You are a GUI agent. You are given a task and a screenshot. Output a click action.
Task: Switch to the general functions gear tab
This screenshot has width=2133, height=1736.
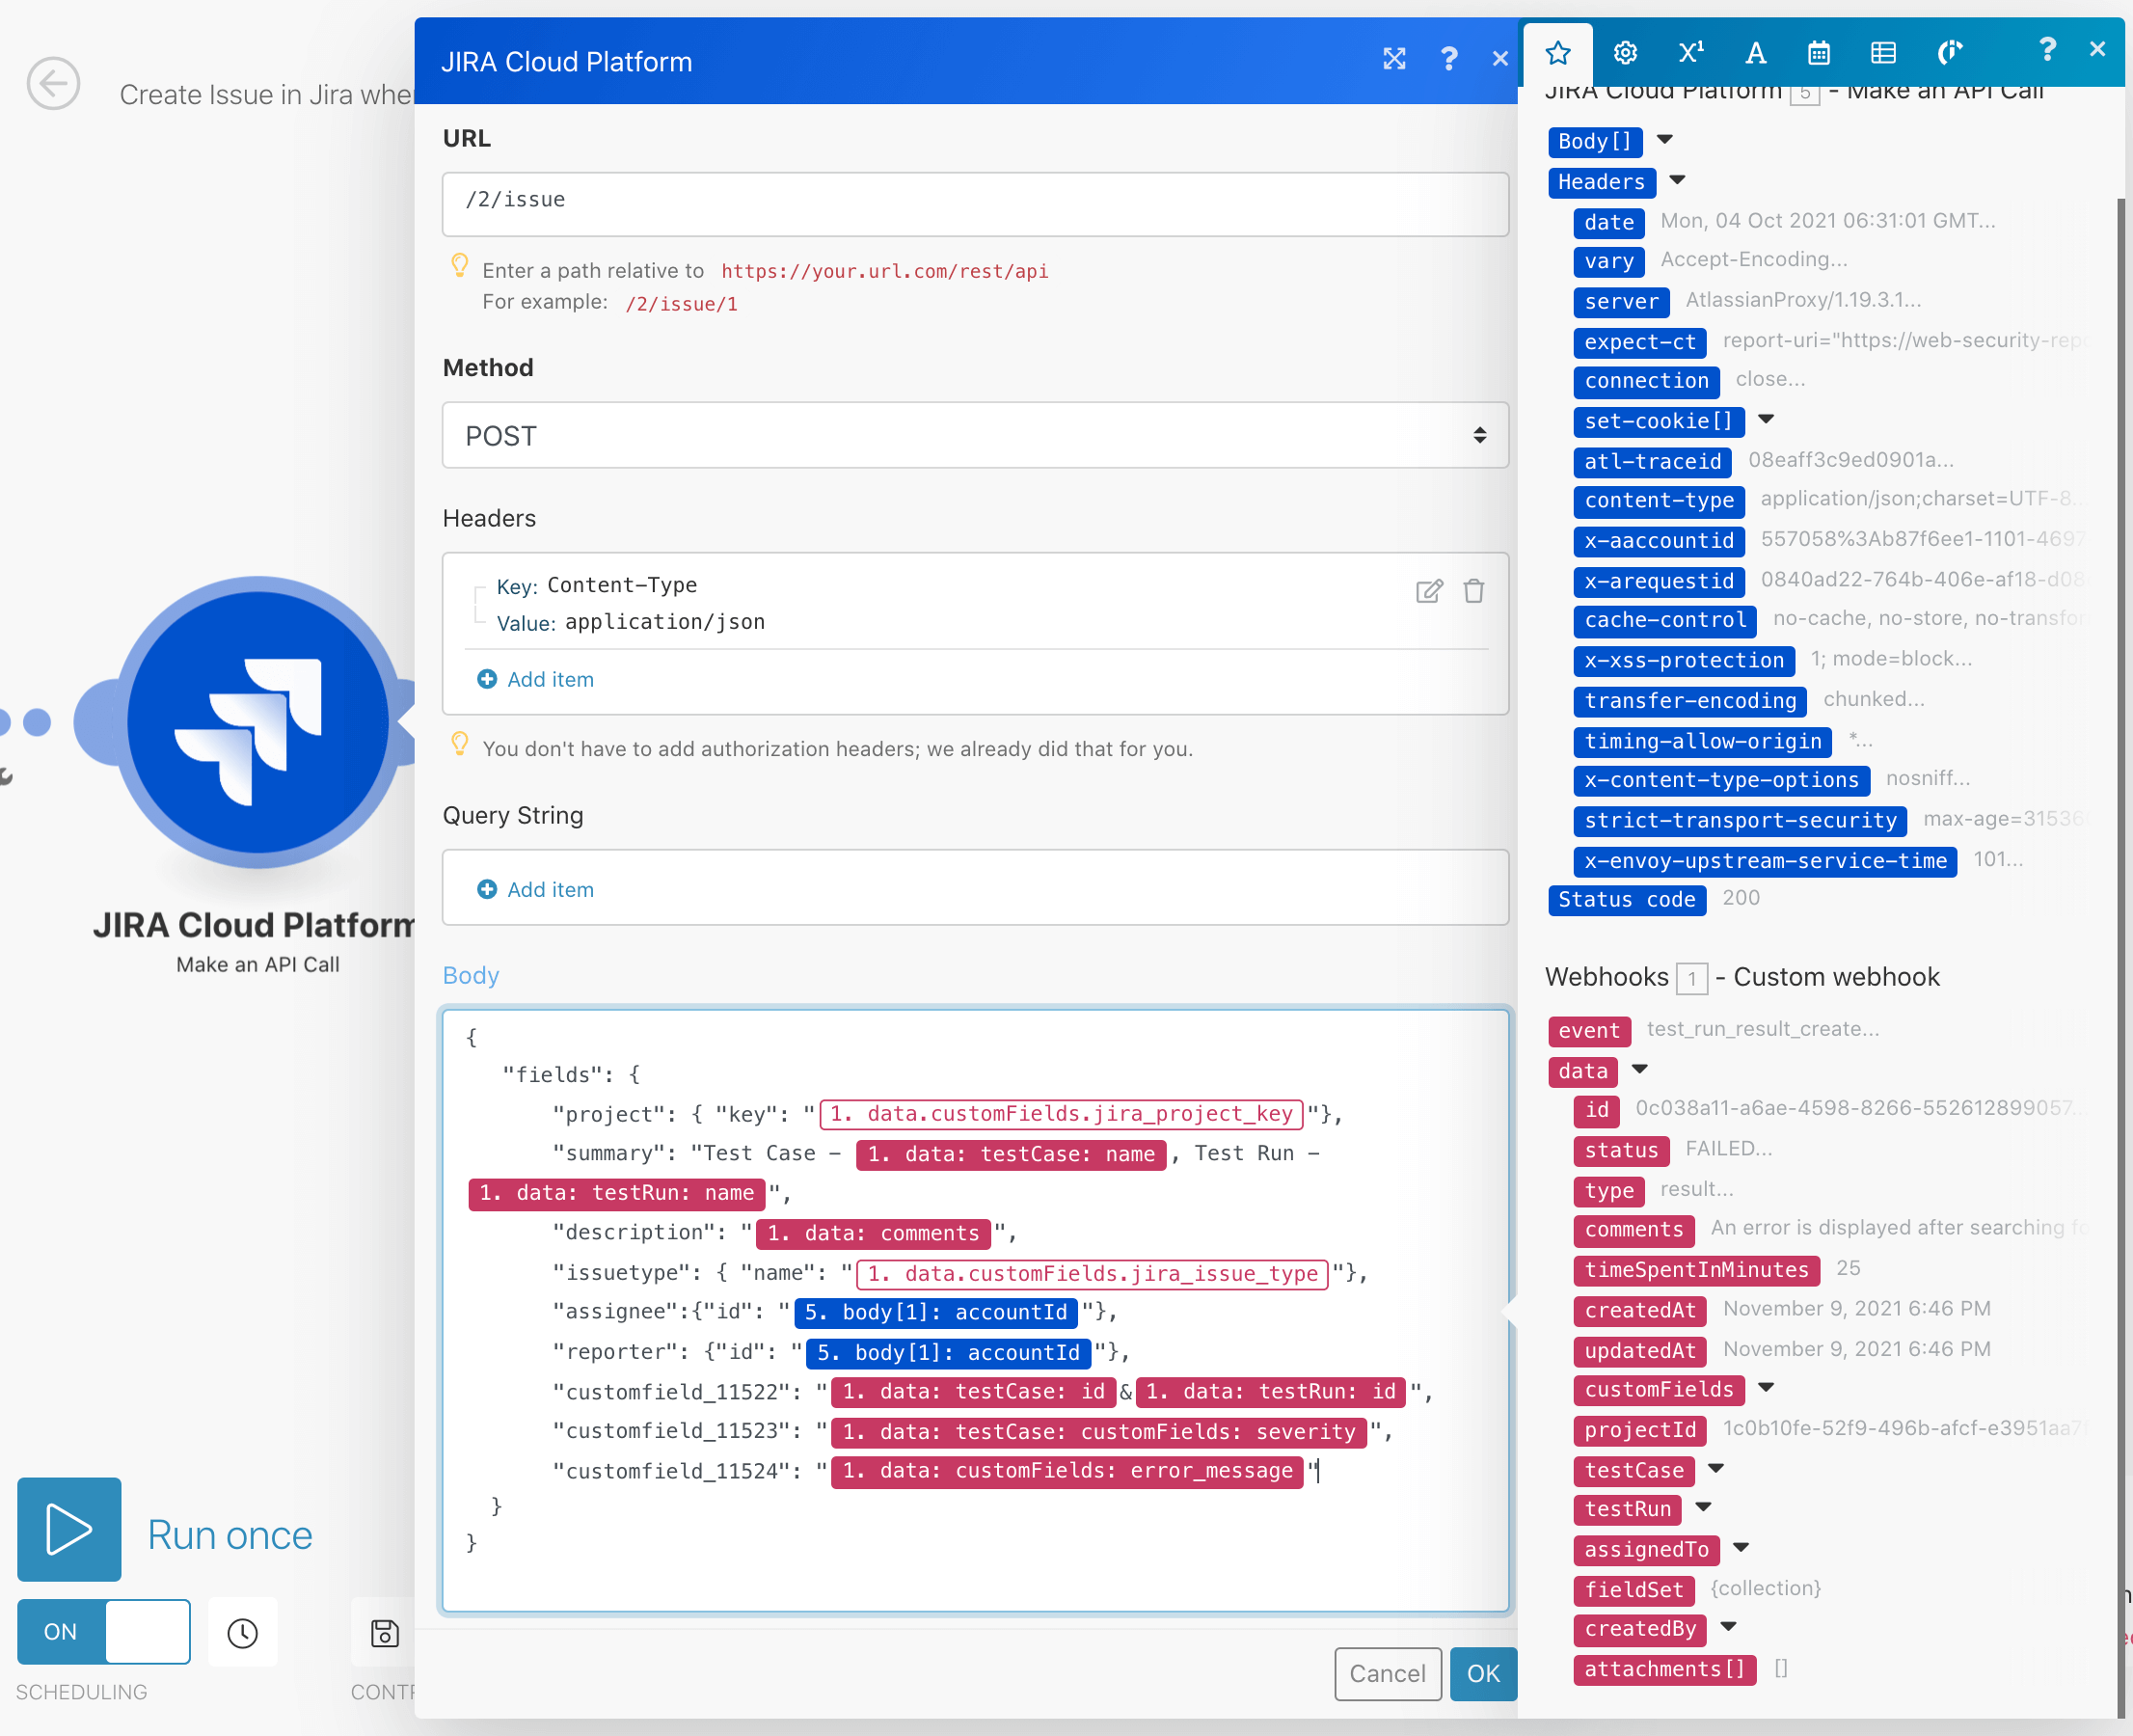(1625, 52)
